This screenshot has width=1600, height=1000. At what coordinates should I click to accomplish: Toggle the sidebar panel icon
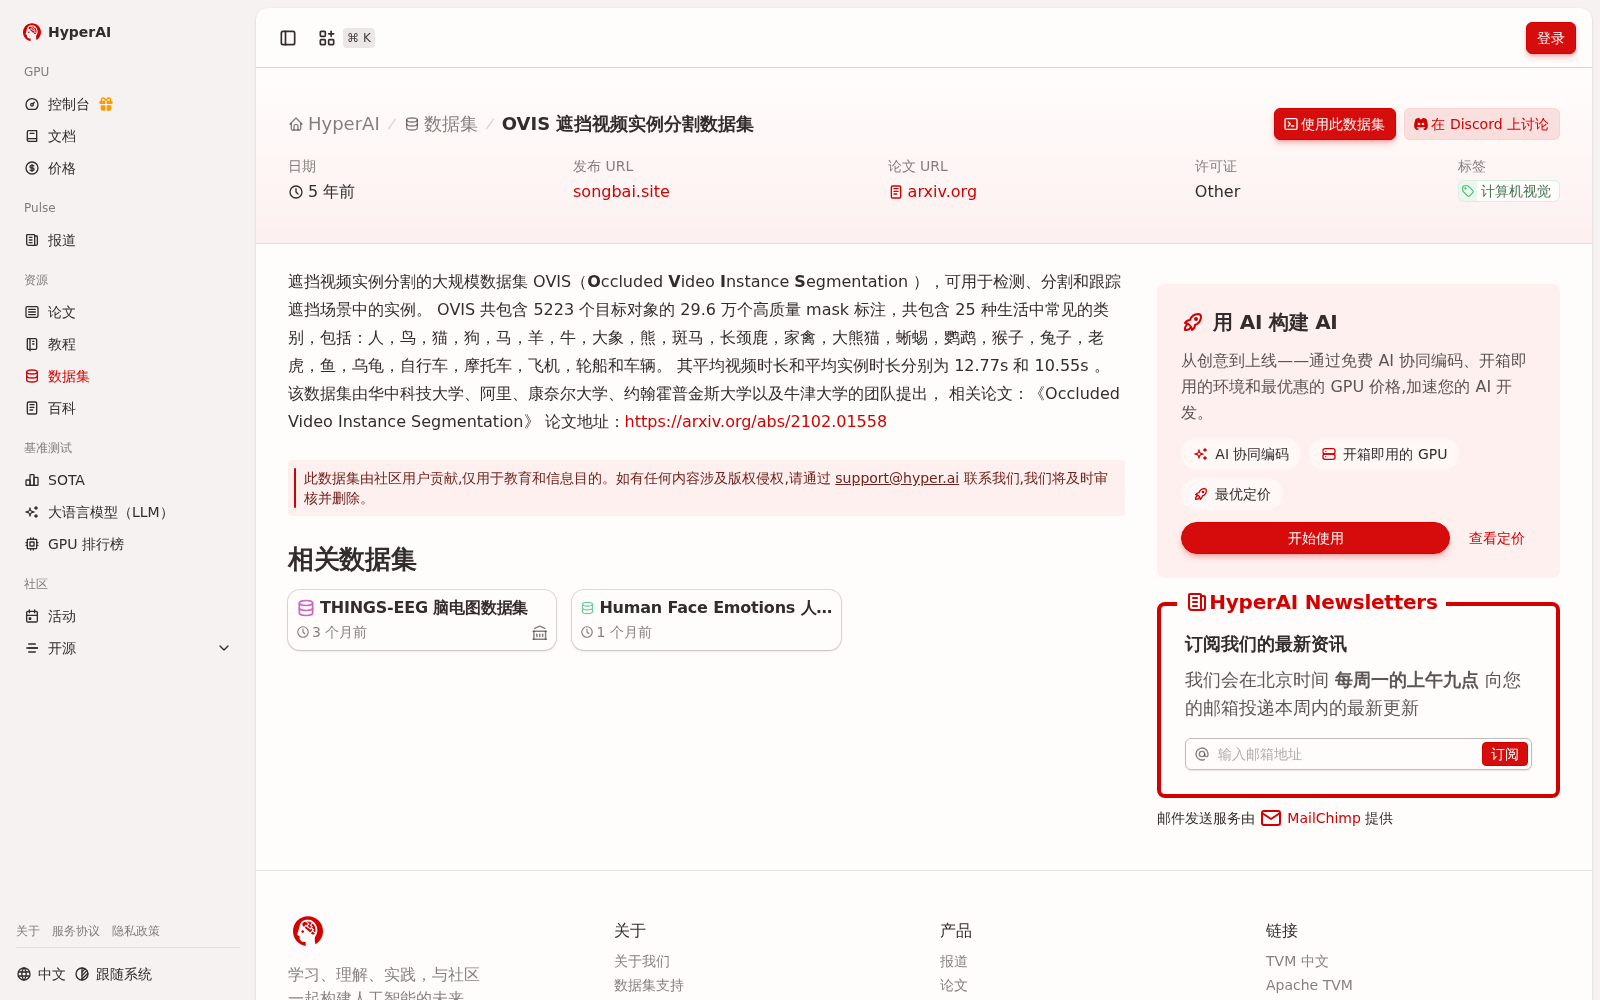coord(288,38)
